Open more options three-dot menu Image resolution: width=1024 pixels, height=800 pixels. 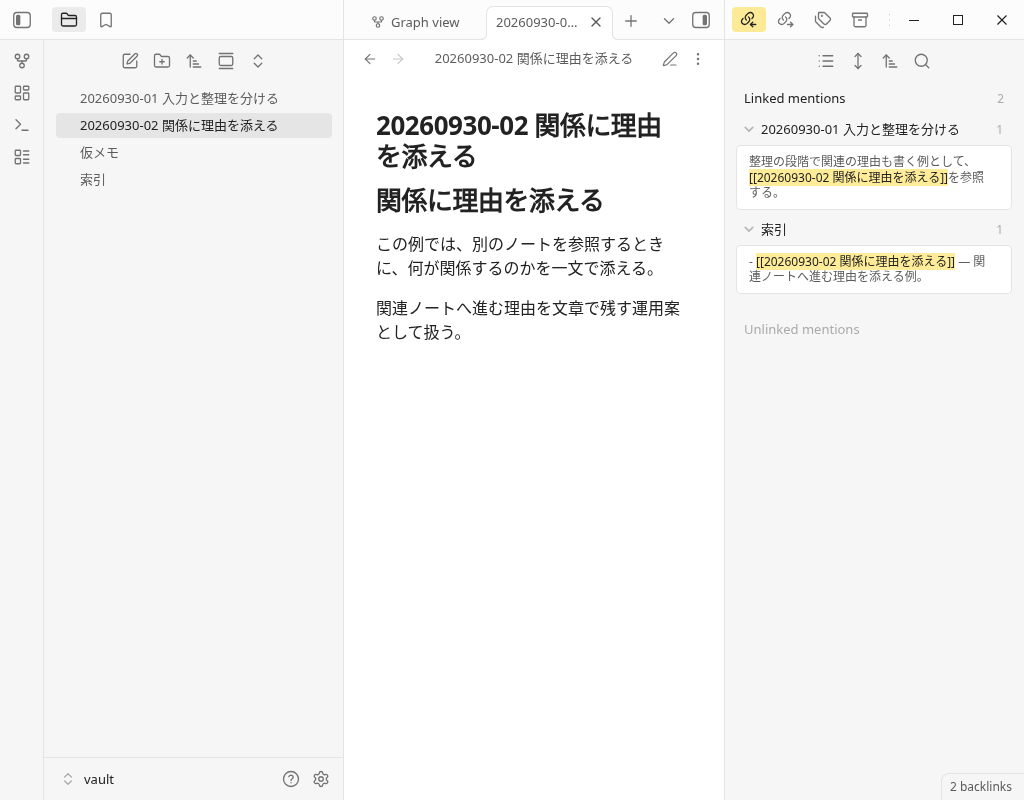click(x=698, y=59)
